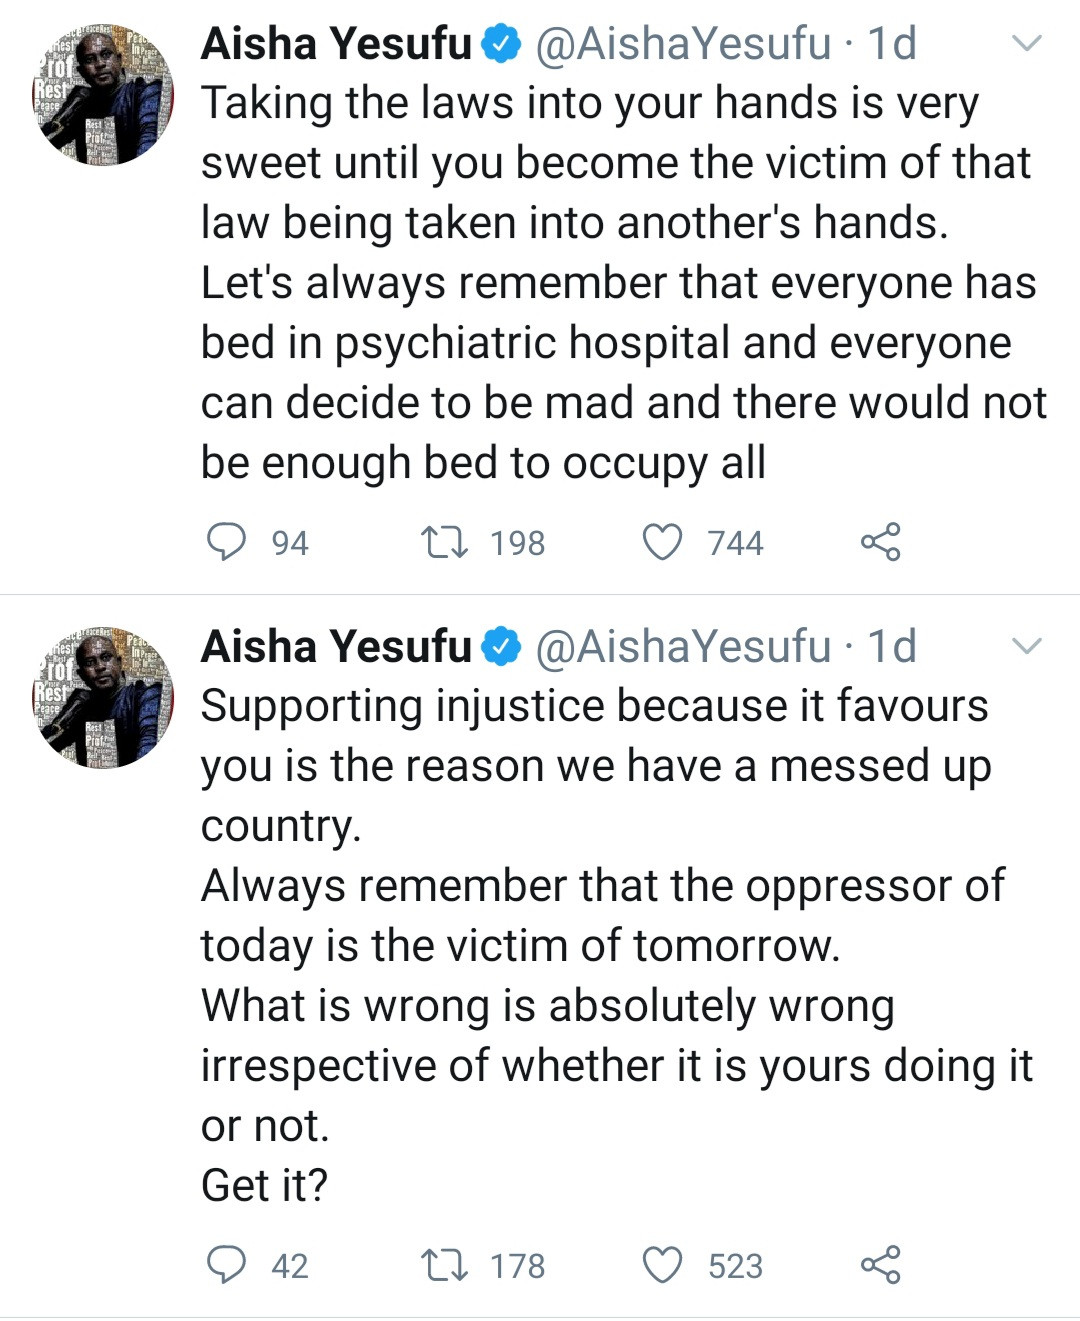Share the first Aisha Yesufu tweet
This screenshot has width=1080, height=1321.
[x=880, y=542]
